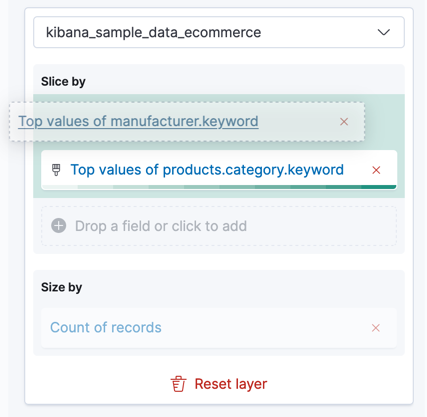Remove products.category.keyword dimension using red X
Viewport: 427px width, 417px height.
[376, 170]
